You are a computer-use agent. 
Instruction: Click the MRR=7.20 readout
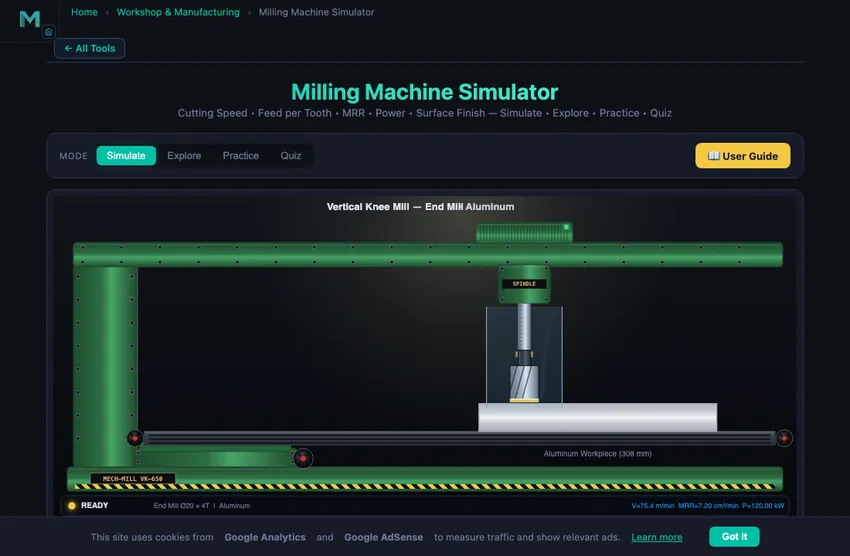point(708,506)
